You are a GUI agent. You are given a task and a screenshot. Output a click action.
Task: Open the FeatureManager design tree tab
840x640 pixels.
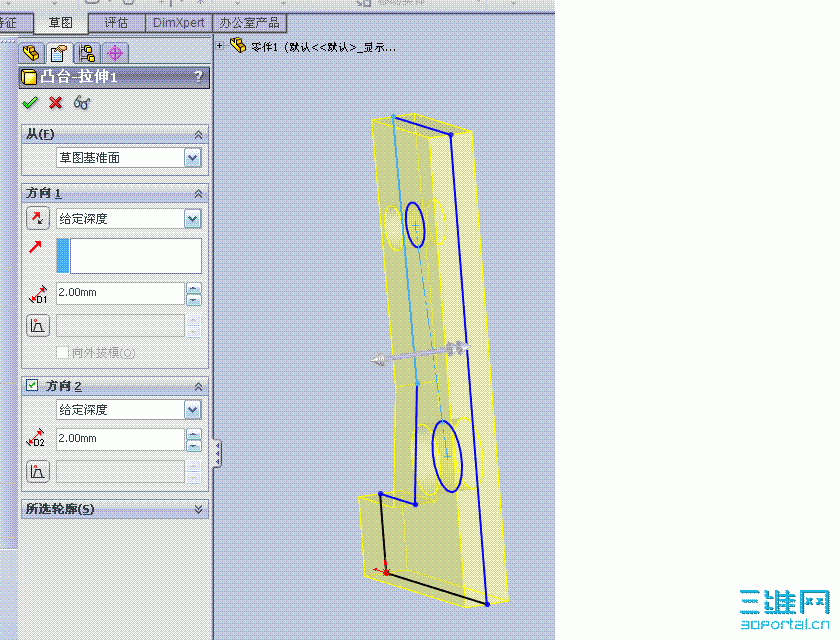[32, 53]
